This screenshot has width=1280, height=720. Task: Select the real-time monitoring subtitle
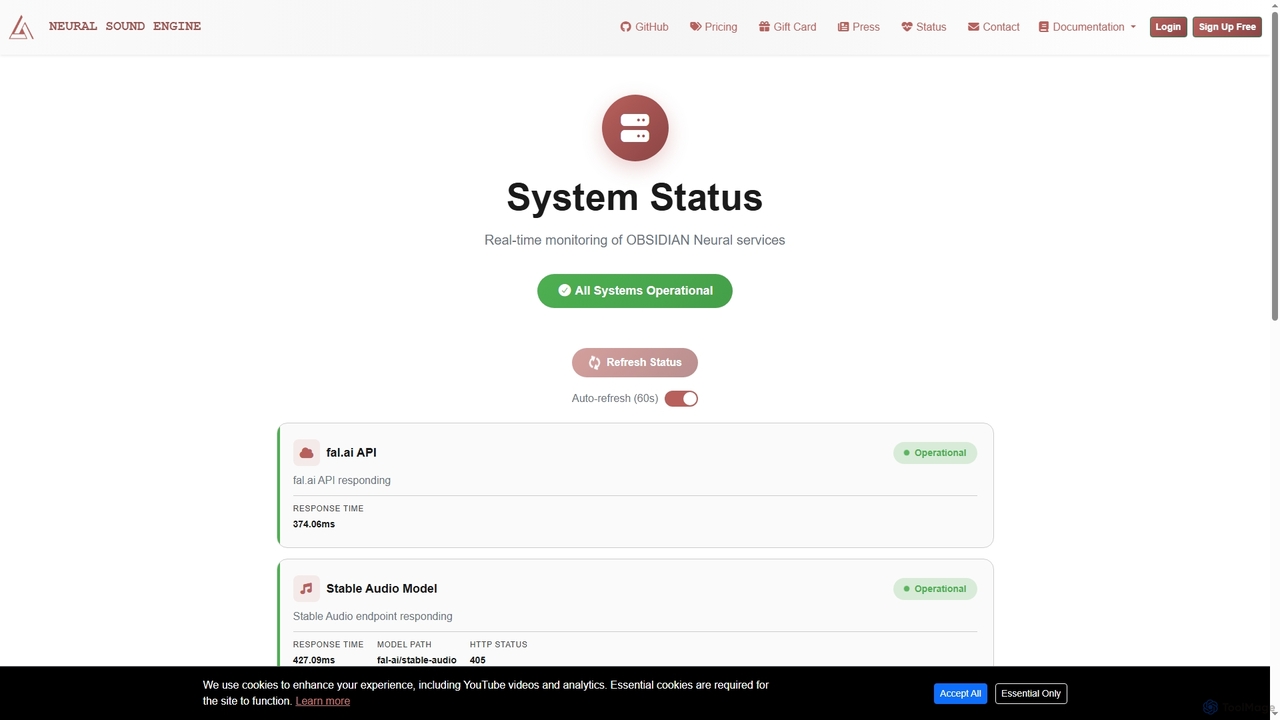point(635,240)
